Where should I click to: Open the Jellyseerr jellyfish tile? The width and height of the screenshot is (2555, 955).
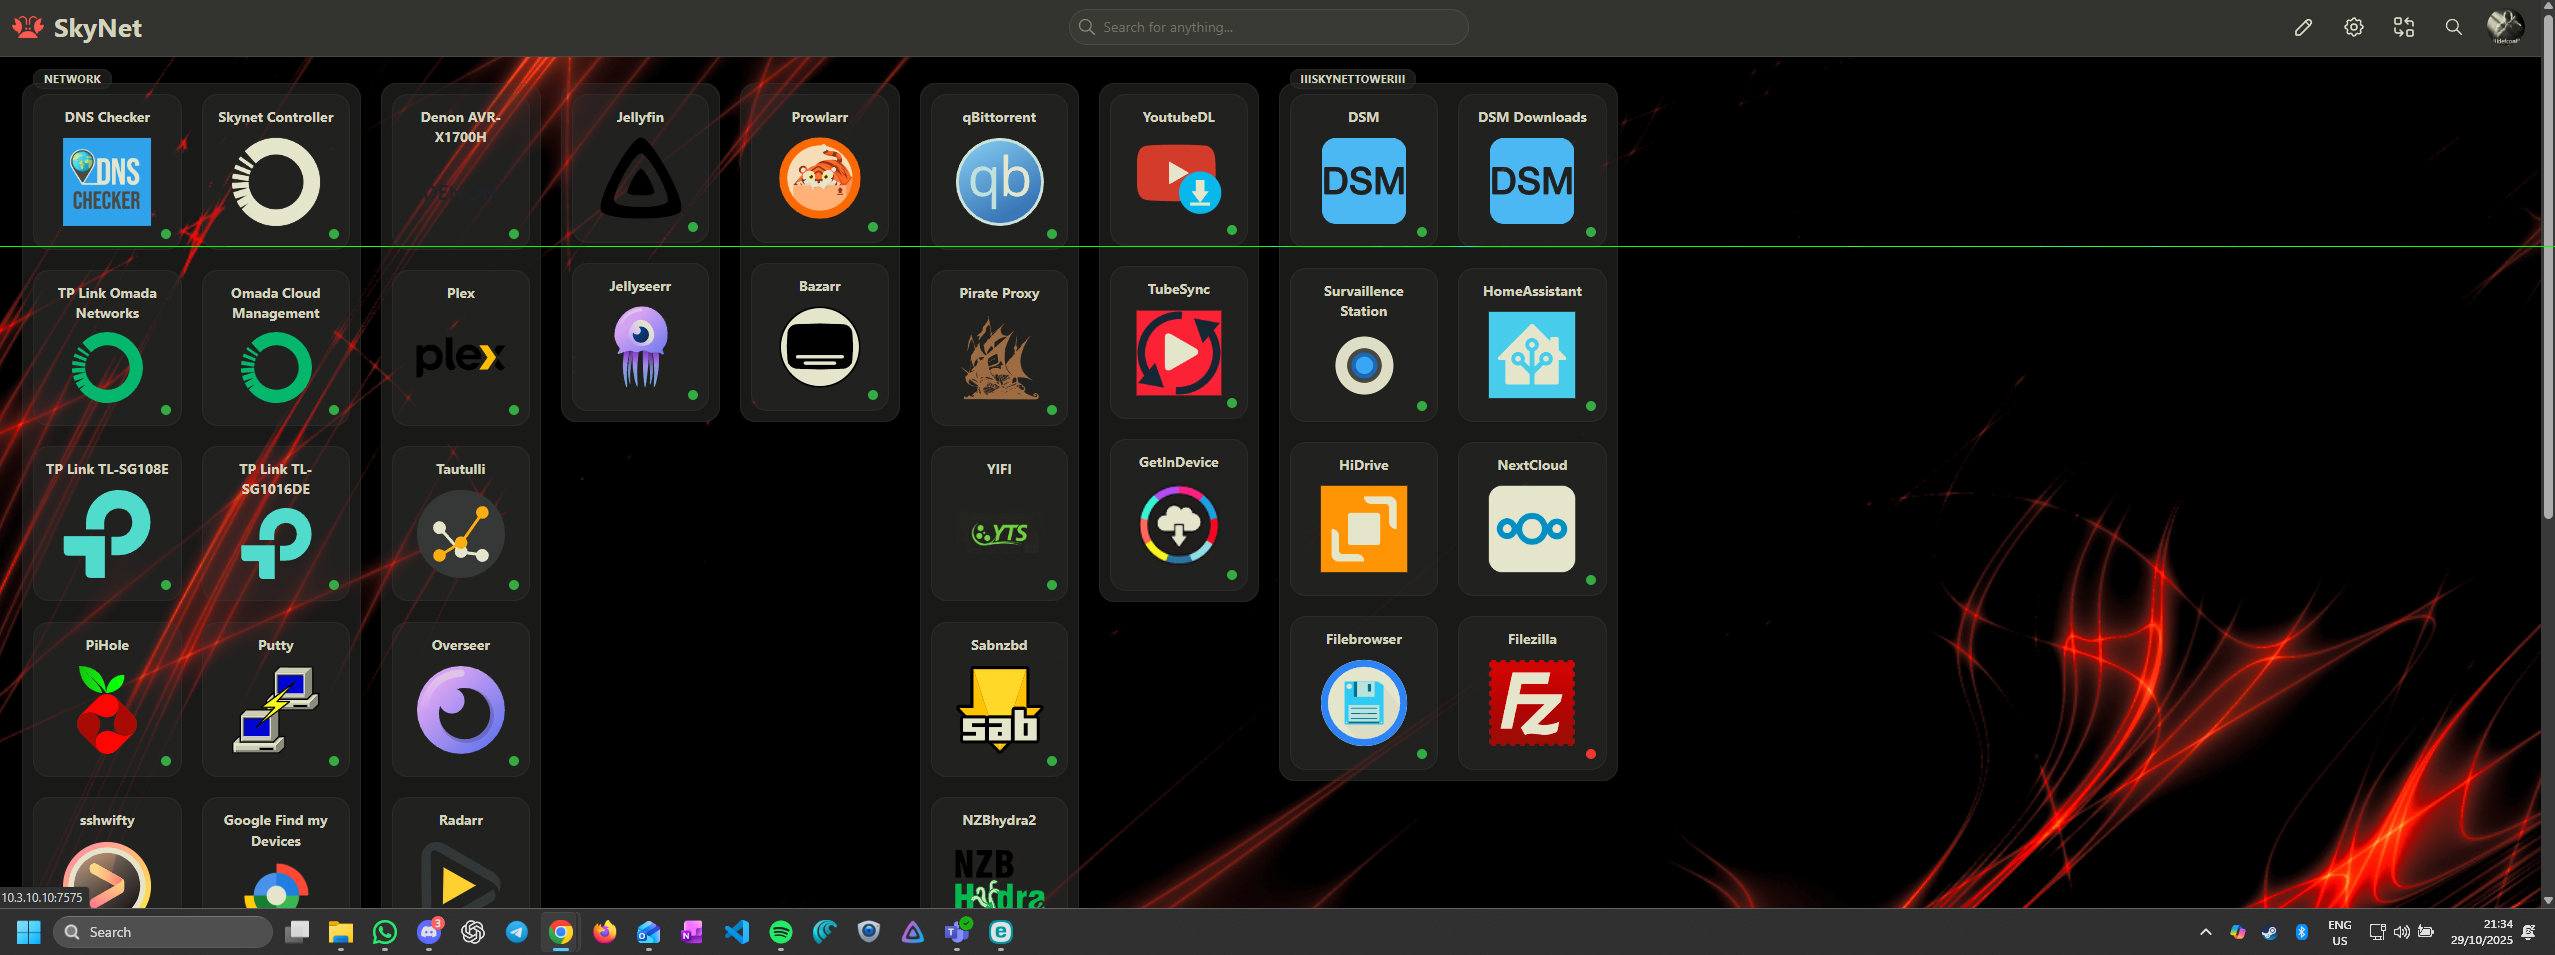point(640,337)
